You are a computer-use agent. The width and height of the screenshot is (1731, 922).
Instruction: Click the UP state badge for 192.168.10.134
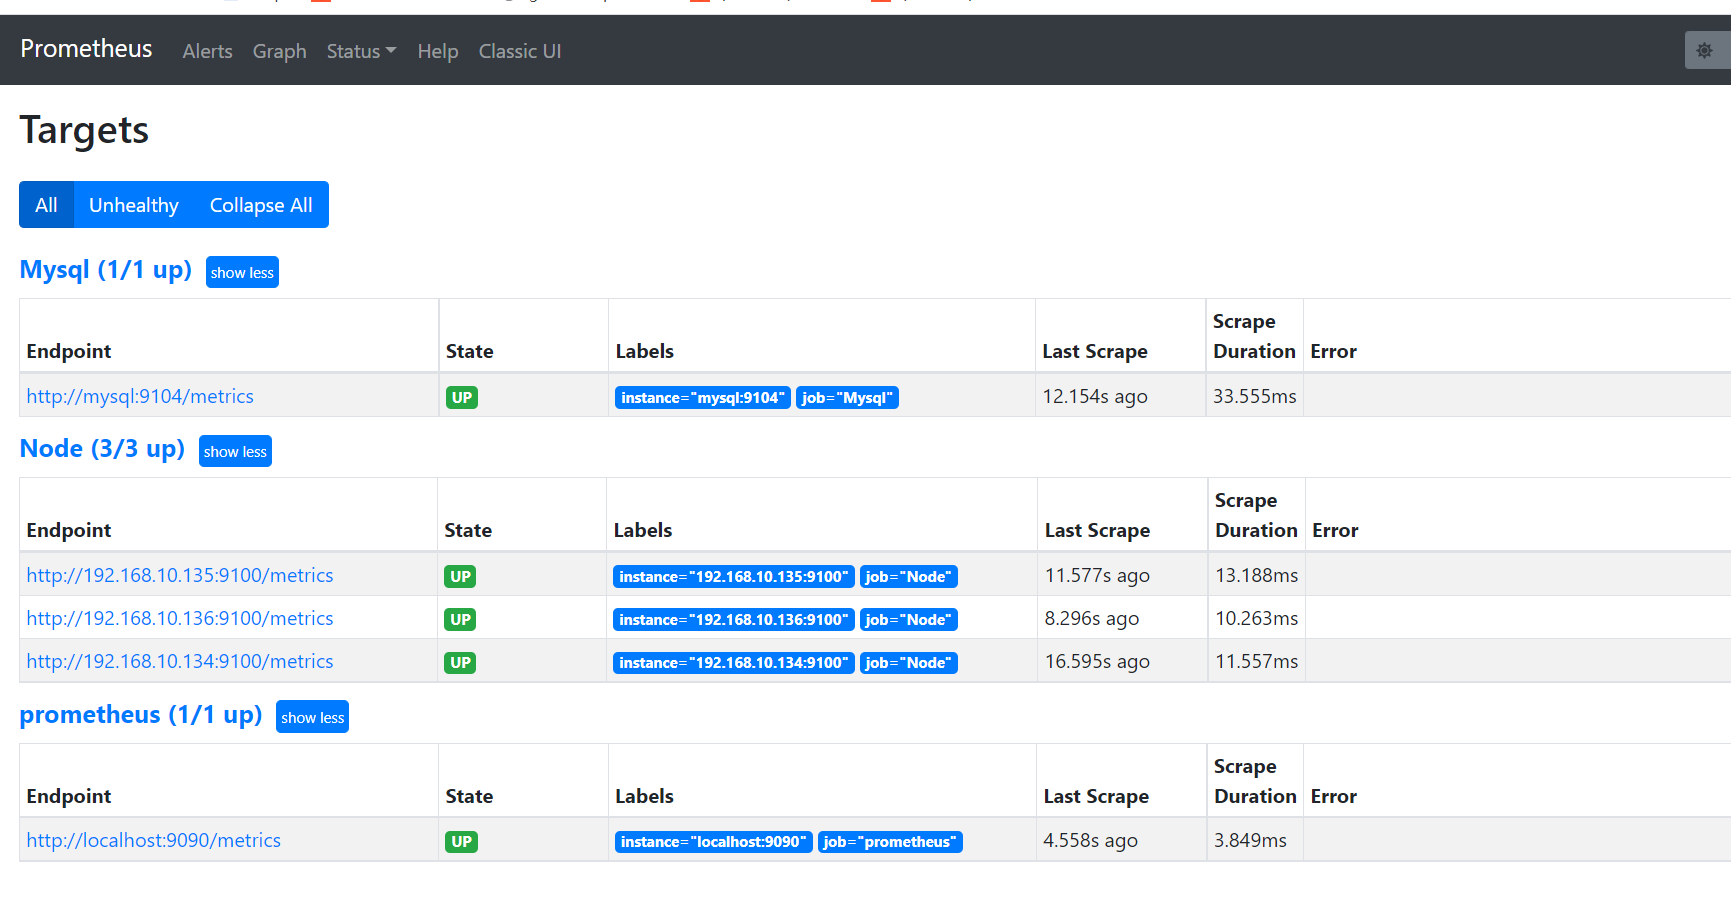click(x=460, y=662)
